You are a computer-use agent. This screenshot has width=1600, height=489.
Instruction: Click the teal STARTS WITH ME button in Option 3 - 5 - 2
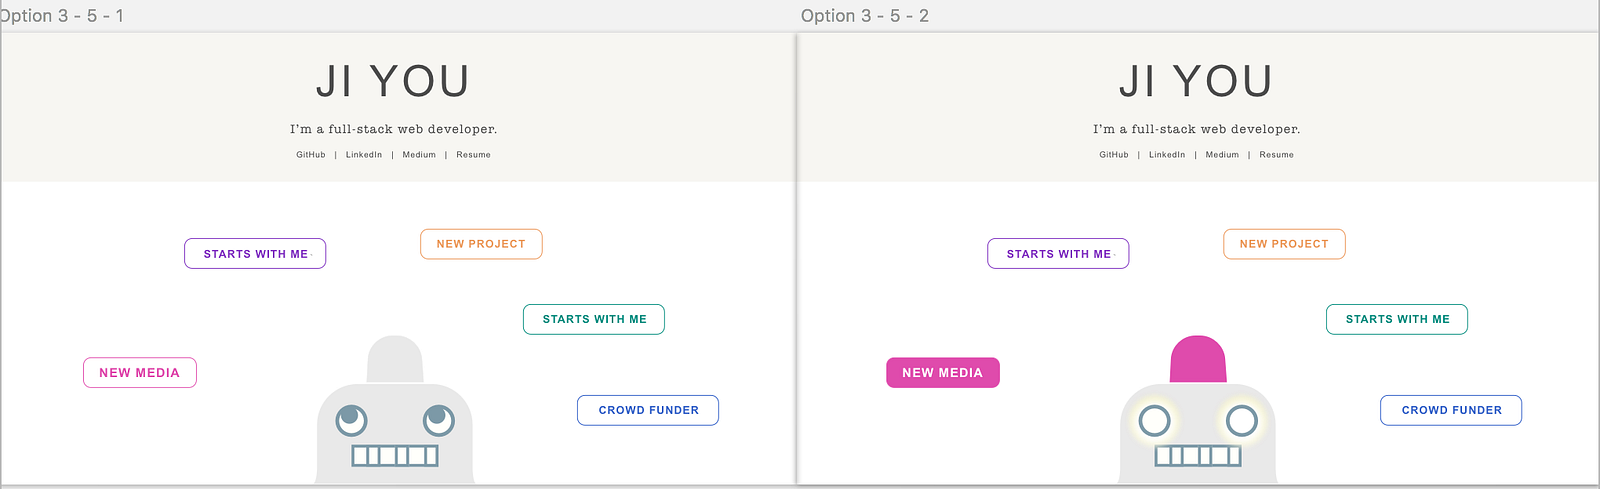tap(1397, 320)
